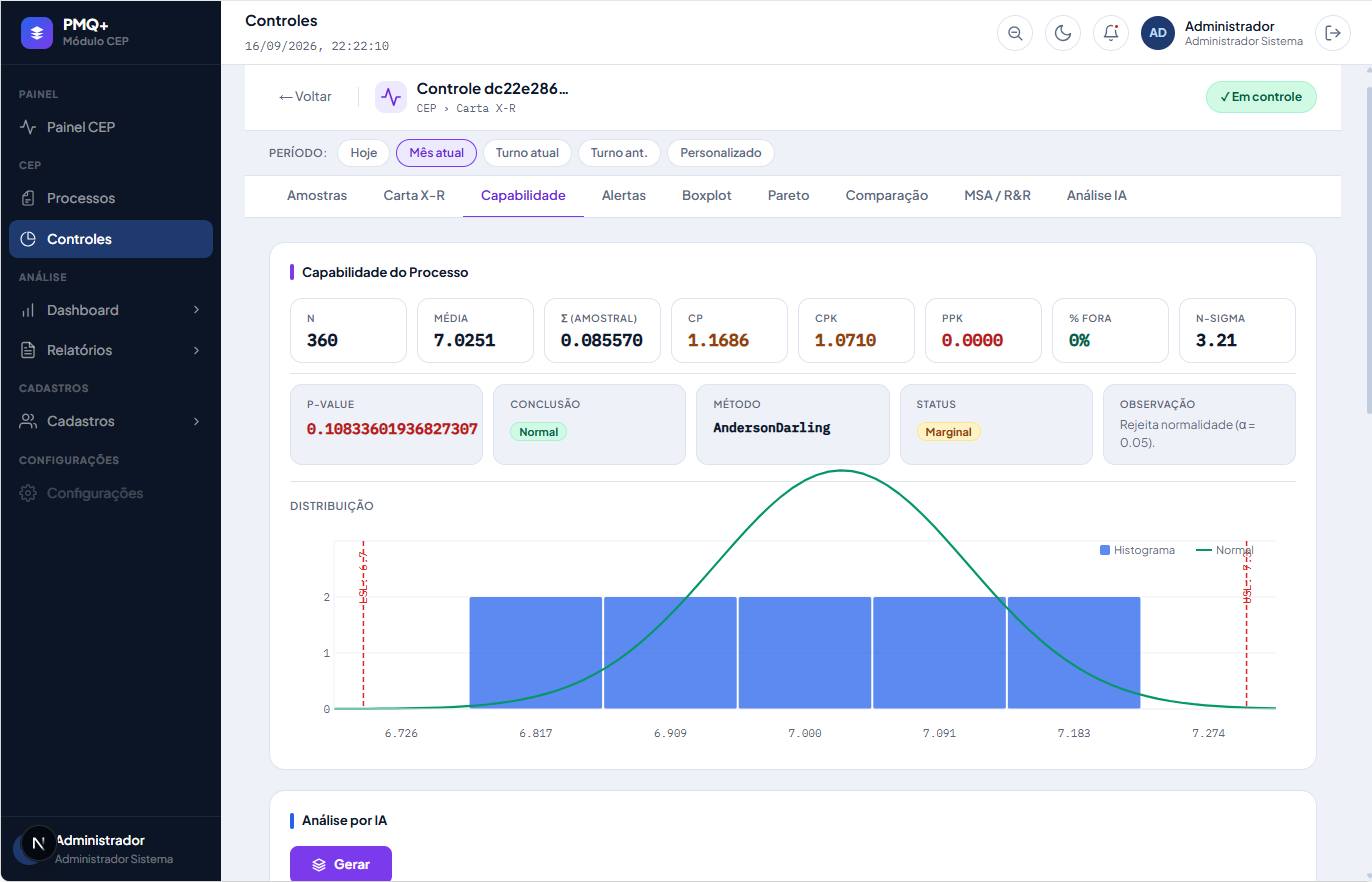This screenshot has height=882, width=1372.
Task: Click the zoom out magnifier icon
Action: tap(1015, 33)
